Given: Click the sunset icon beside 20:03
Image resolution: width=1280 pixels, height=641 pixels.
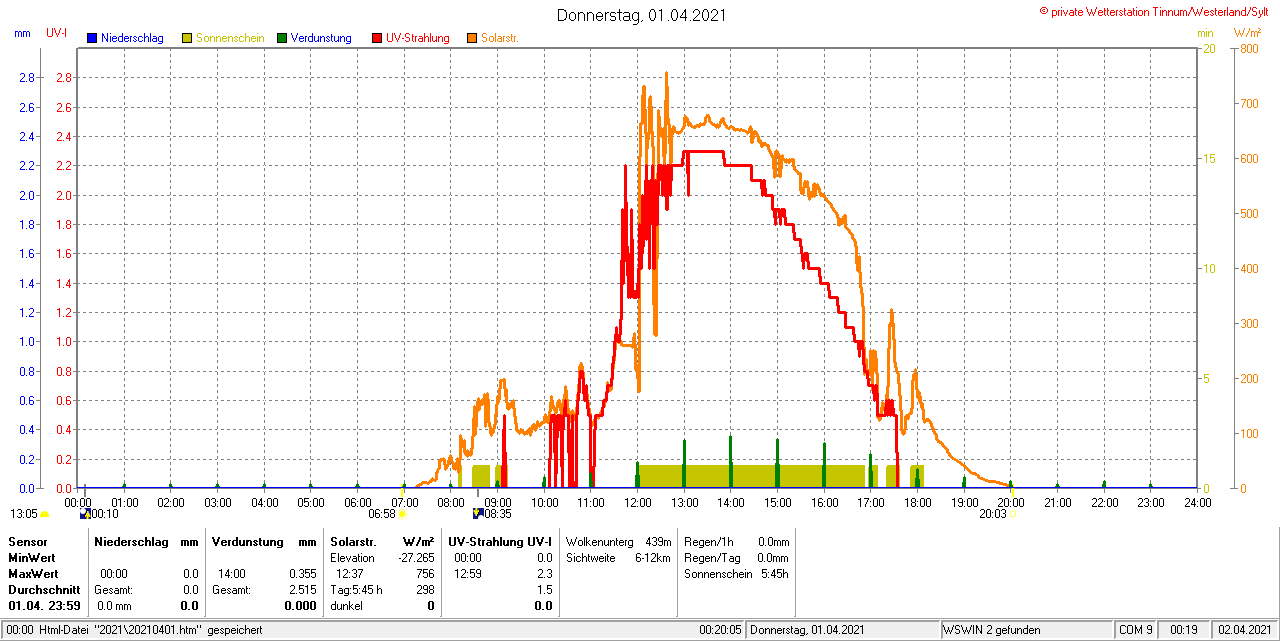Looking at the screenshot, I should coord(1013,514).
